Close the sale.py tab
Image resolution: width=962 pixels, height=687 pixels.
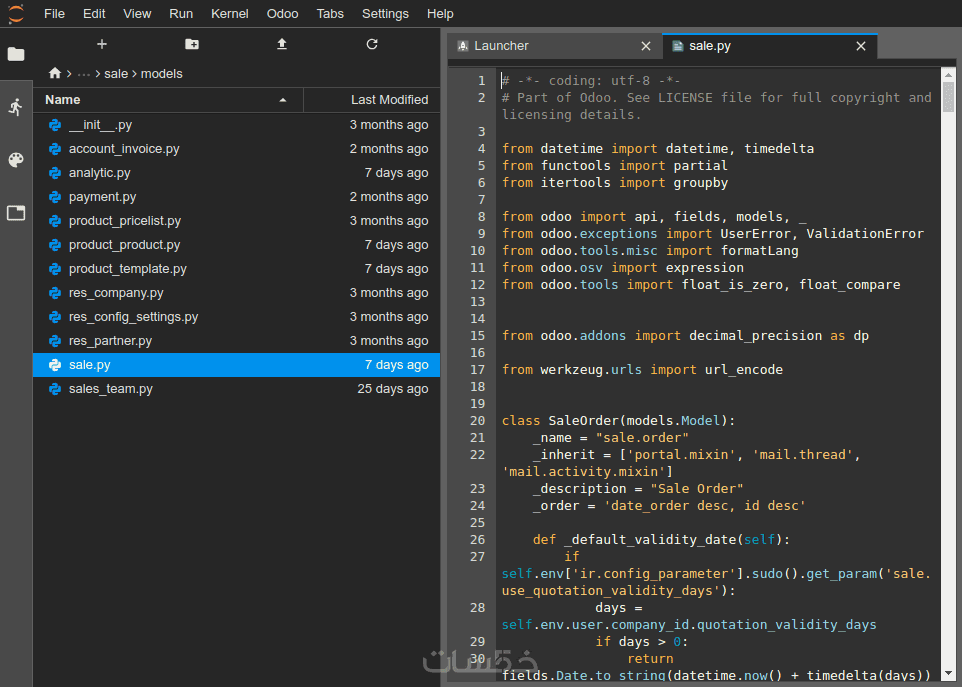pos(861,46)
